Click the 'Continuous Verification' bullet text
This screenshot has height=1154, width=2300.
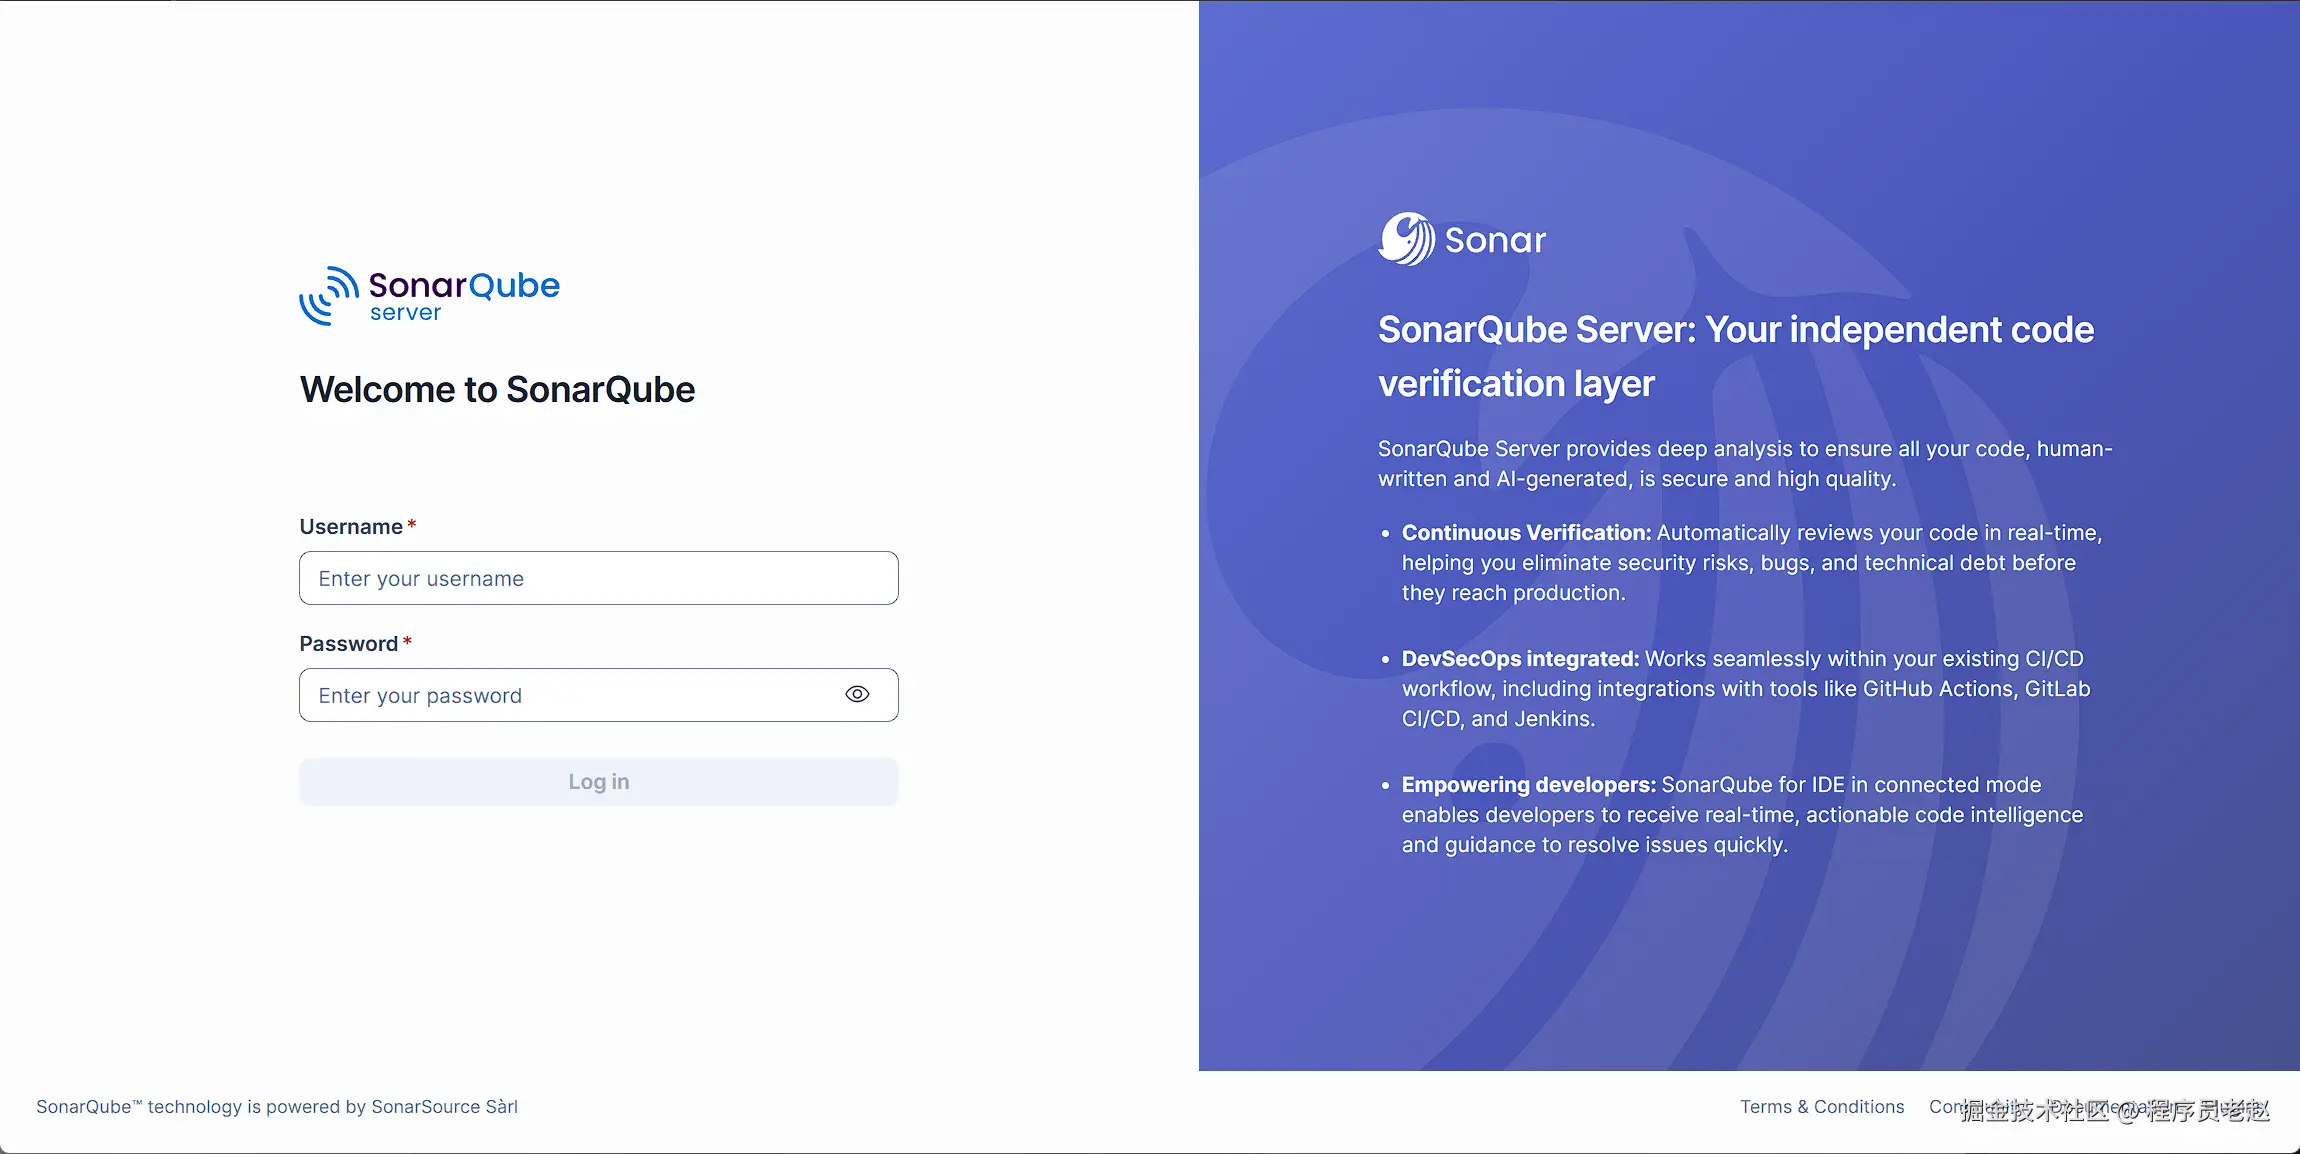[x=1750, y=562]
